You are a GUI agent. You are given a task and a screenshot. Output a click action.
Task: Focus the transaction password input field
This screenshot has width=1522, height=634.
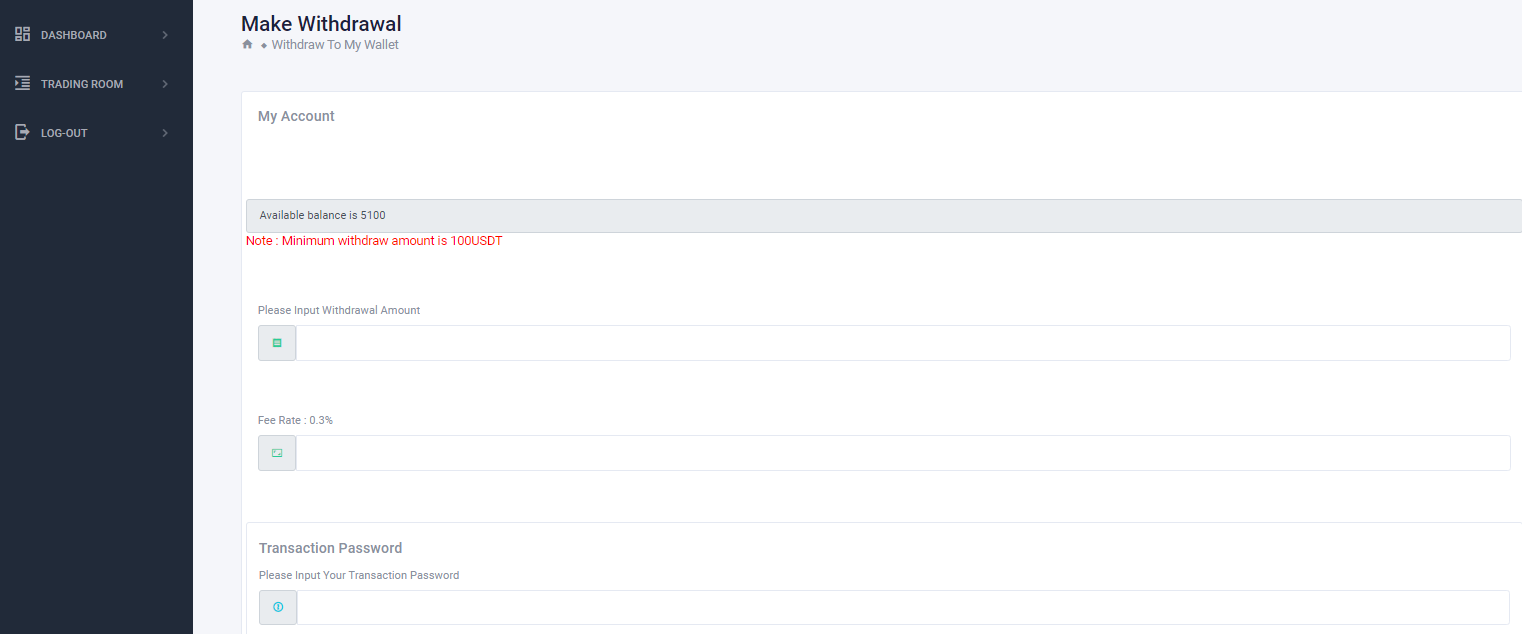click(x=902, y=607)
